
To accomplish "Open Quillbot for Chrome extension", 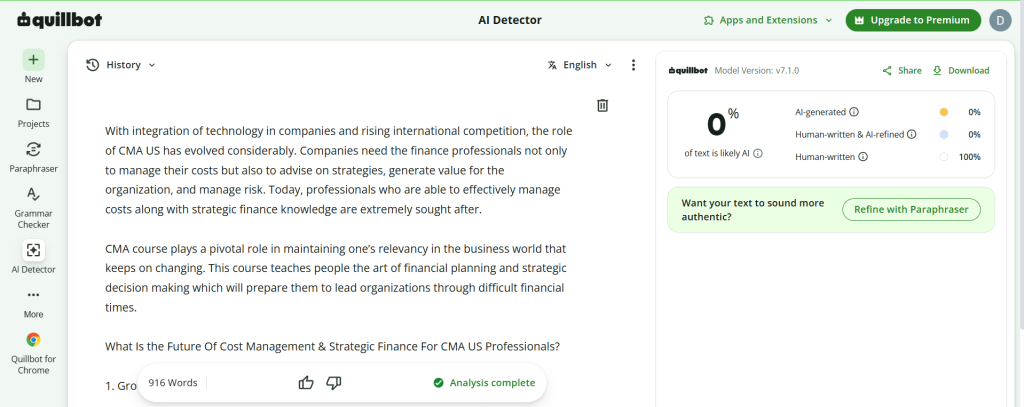I will click(33, 353).
